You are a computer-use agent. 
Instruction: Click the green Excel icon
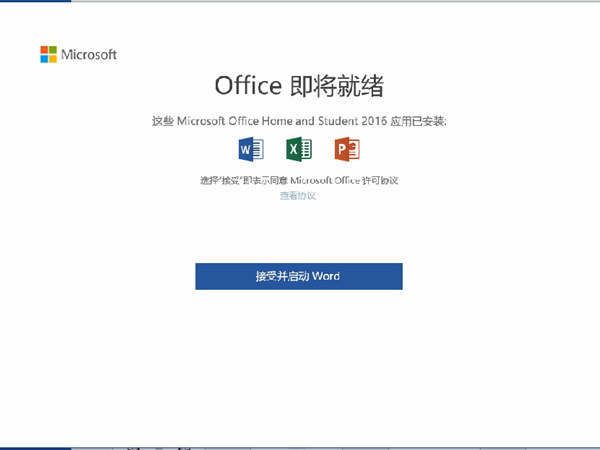(298, 150)
